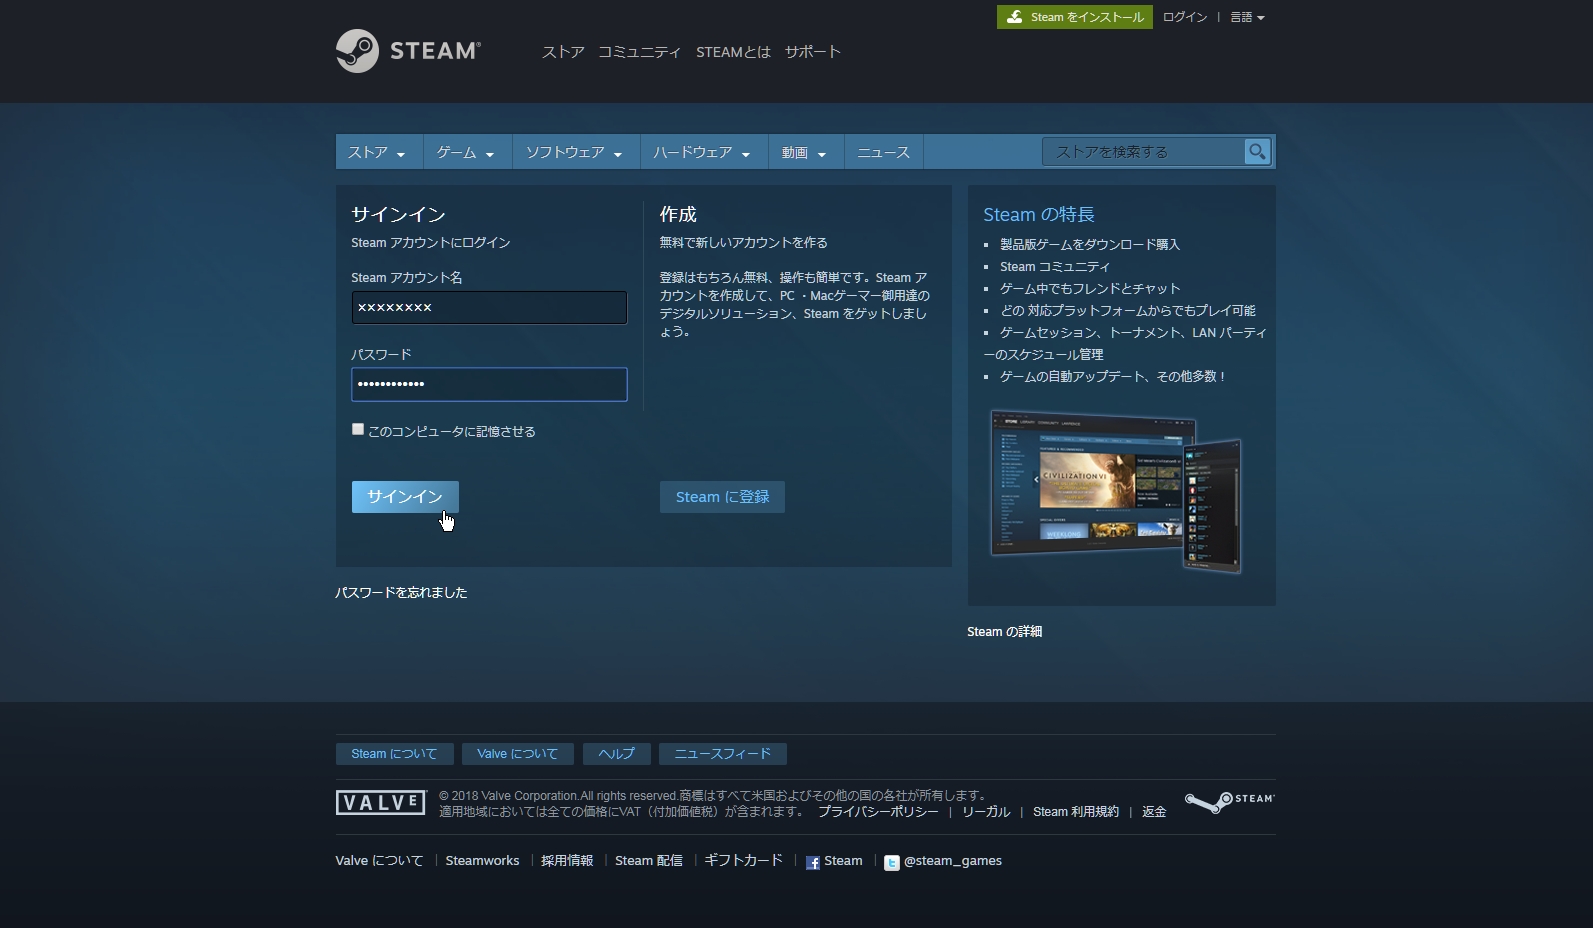Click the store search magnifier icon
Viewport: 1593px width, 928px height.
(x=1257, y=152)
